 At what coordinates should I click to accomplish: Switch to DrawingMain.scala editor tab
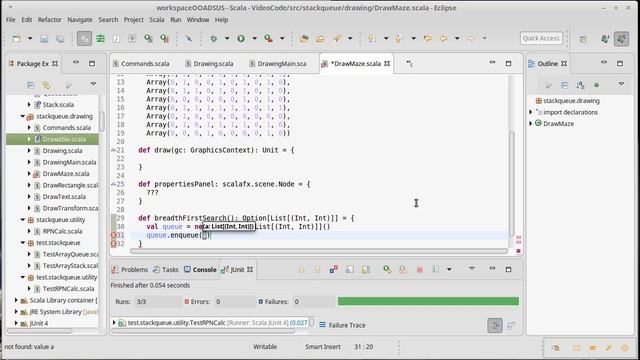coord(278,64)
